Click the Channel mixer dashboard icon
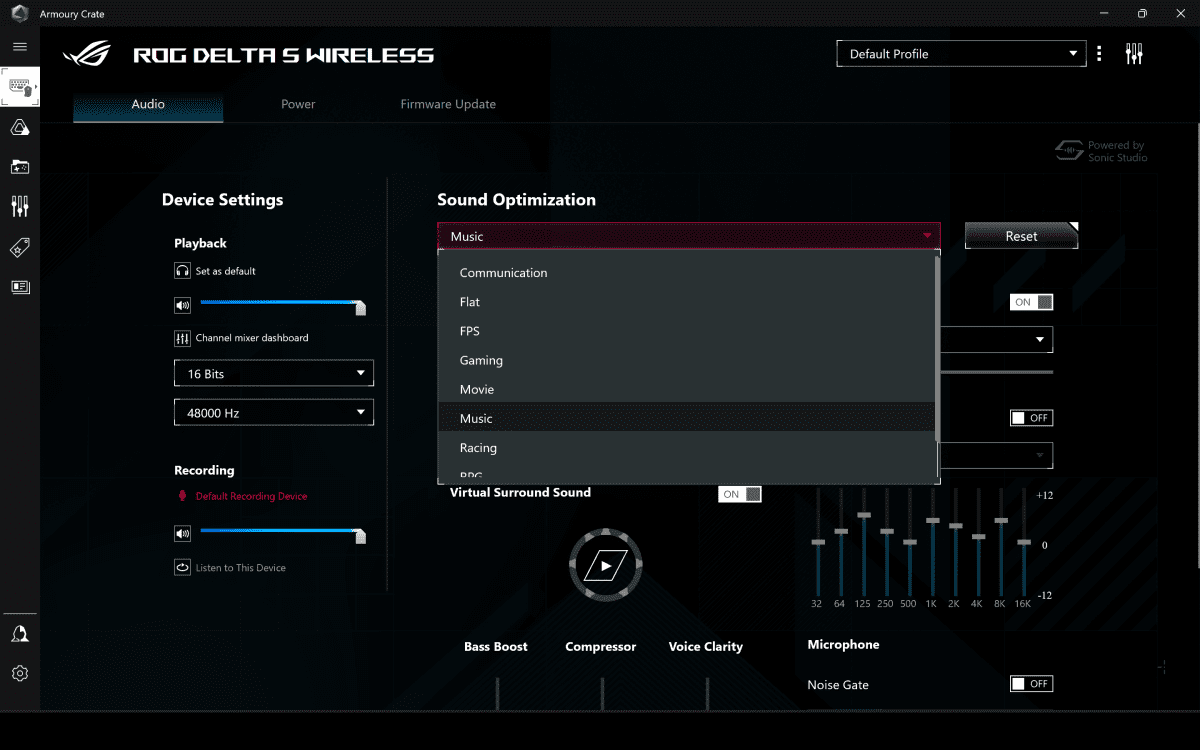 point(182,338)
